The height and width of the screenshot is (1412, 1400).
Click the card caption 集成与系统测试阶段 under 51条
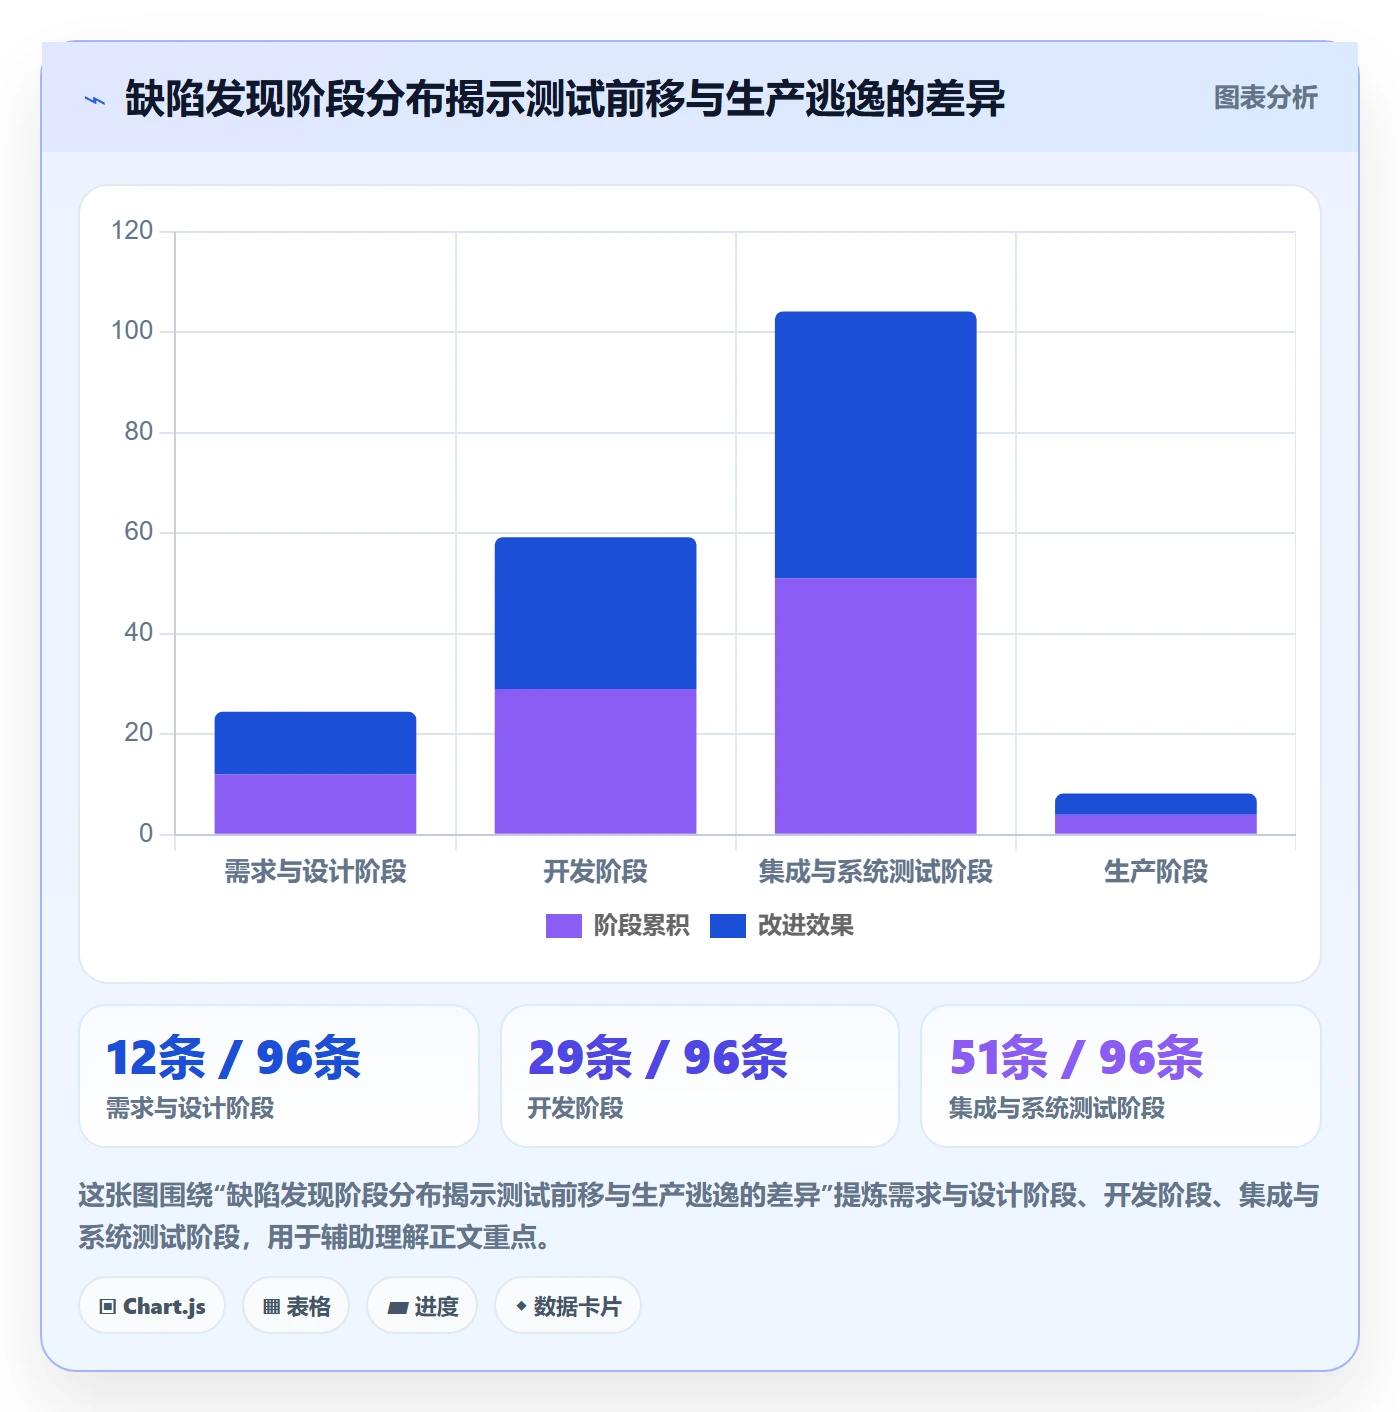coord(1057,1108)
